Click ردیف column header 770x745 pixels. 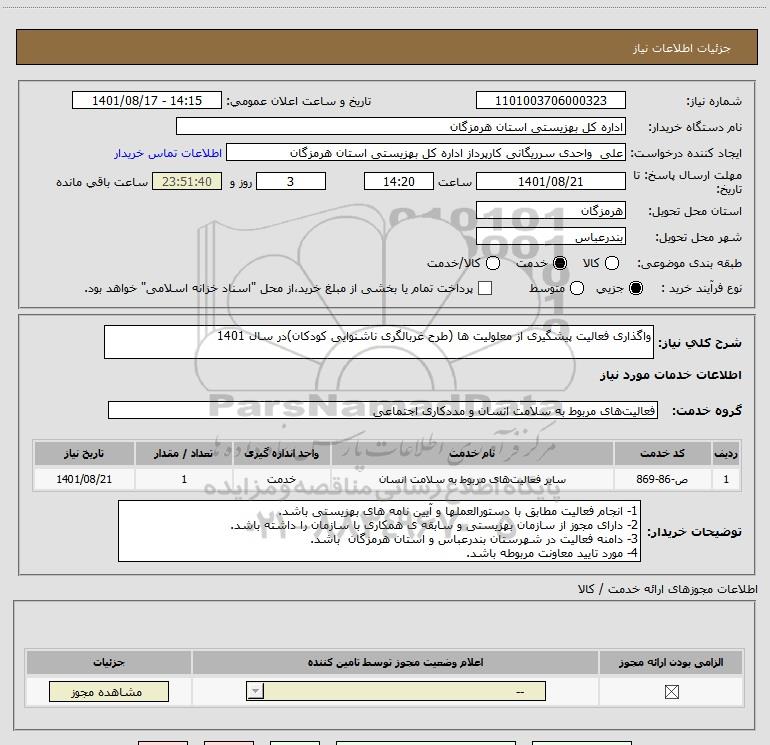pos(726,453)
